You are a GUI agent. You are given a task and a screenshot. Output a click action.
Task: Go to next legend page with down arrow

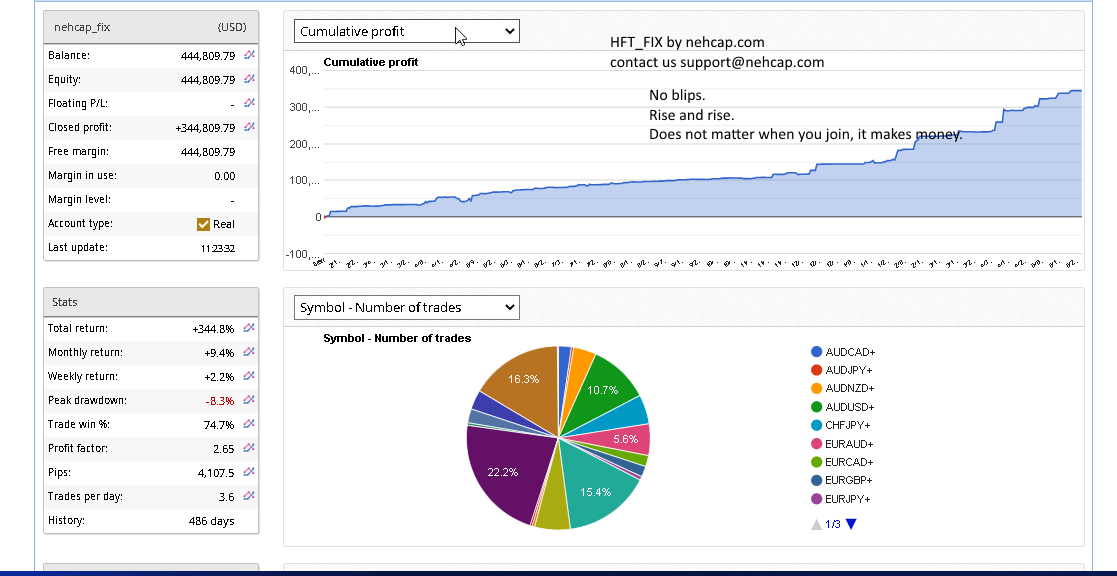point(851,524)
